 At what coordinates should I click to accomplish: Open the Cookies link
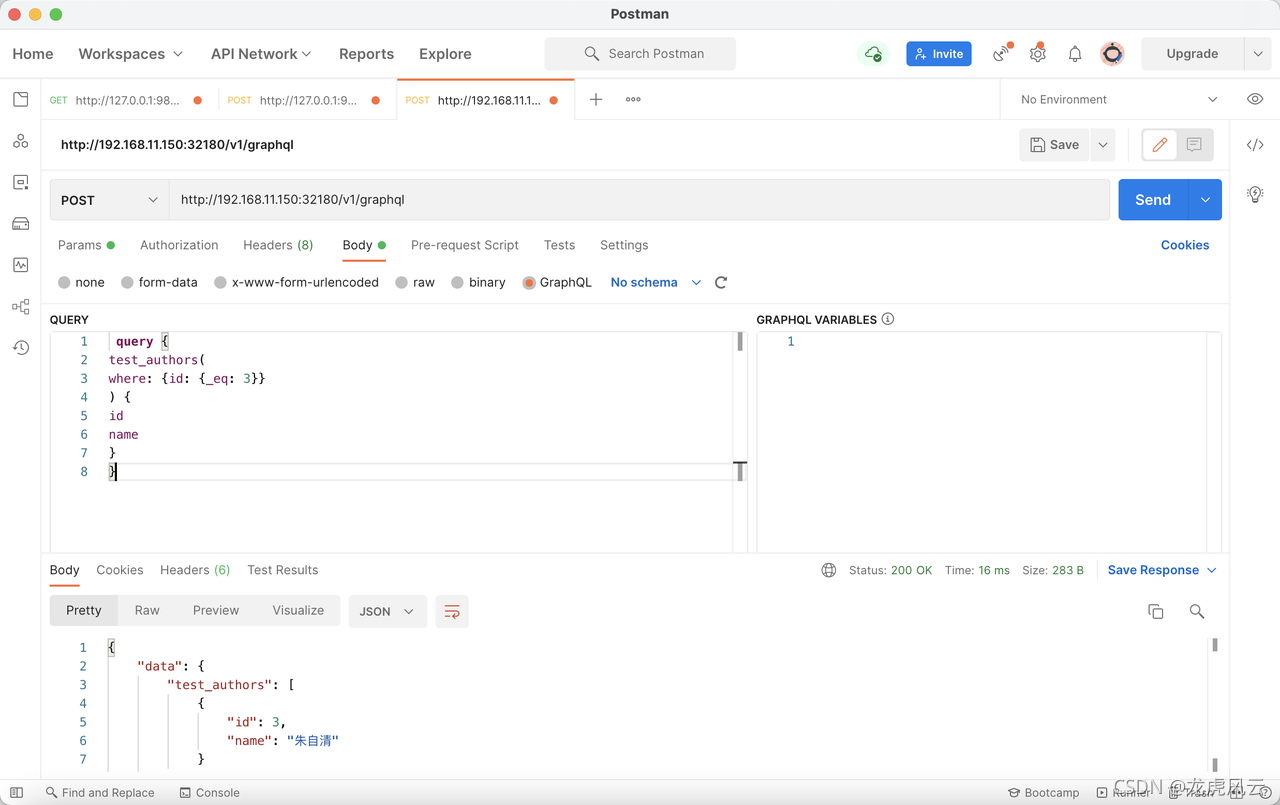tap(1185, 245)
